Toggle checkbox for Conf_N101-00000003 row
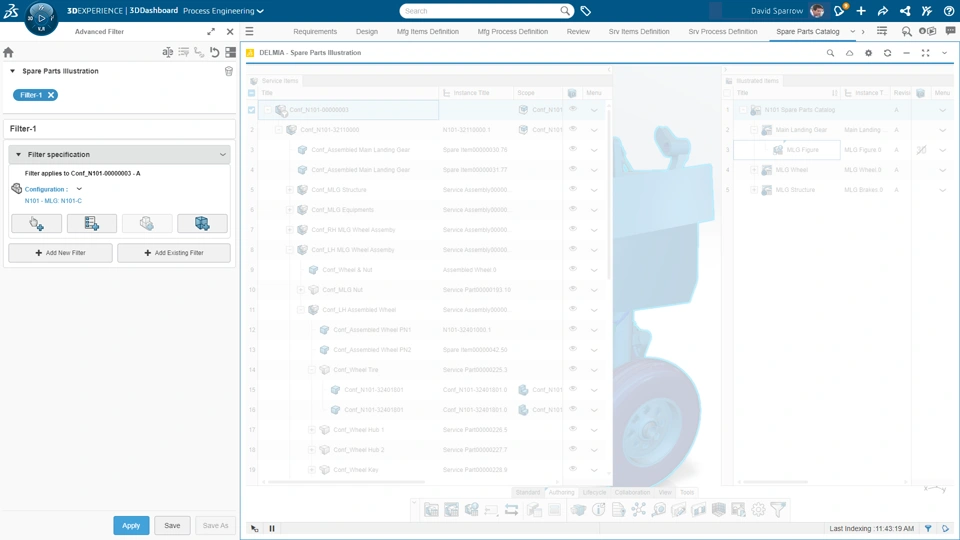The width and height of the screenshot is (960, 540). pyautogui.click(x=252, y=110)
